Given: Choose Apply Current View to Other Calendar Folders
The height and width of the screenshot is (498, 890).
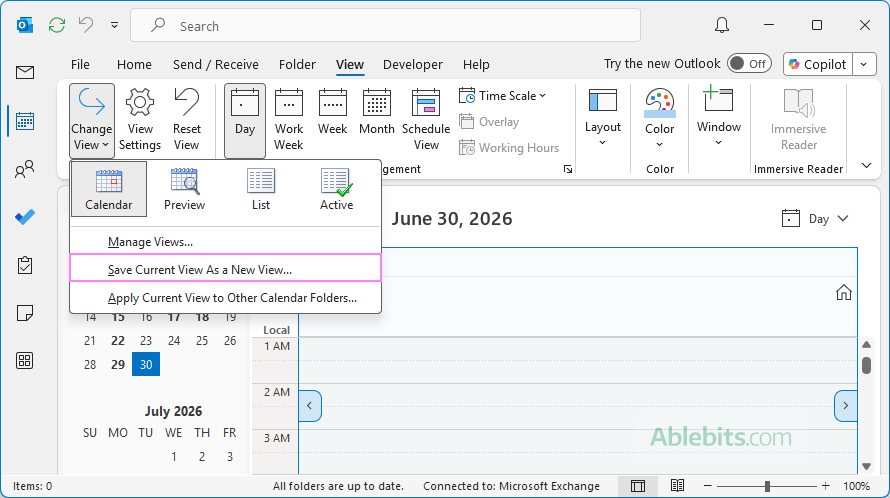Looking at the screenshot, I should (225, 298).
